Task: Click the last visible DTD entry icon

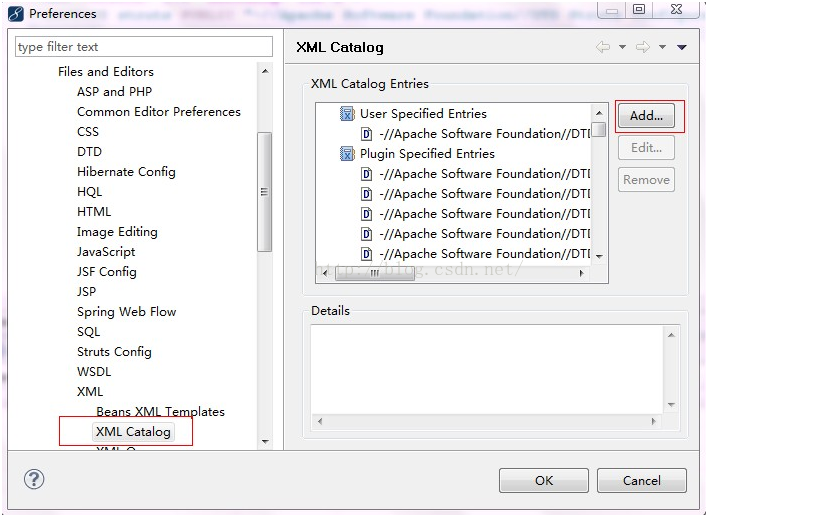Action: tap(367, 254)
